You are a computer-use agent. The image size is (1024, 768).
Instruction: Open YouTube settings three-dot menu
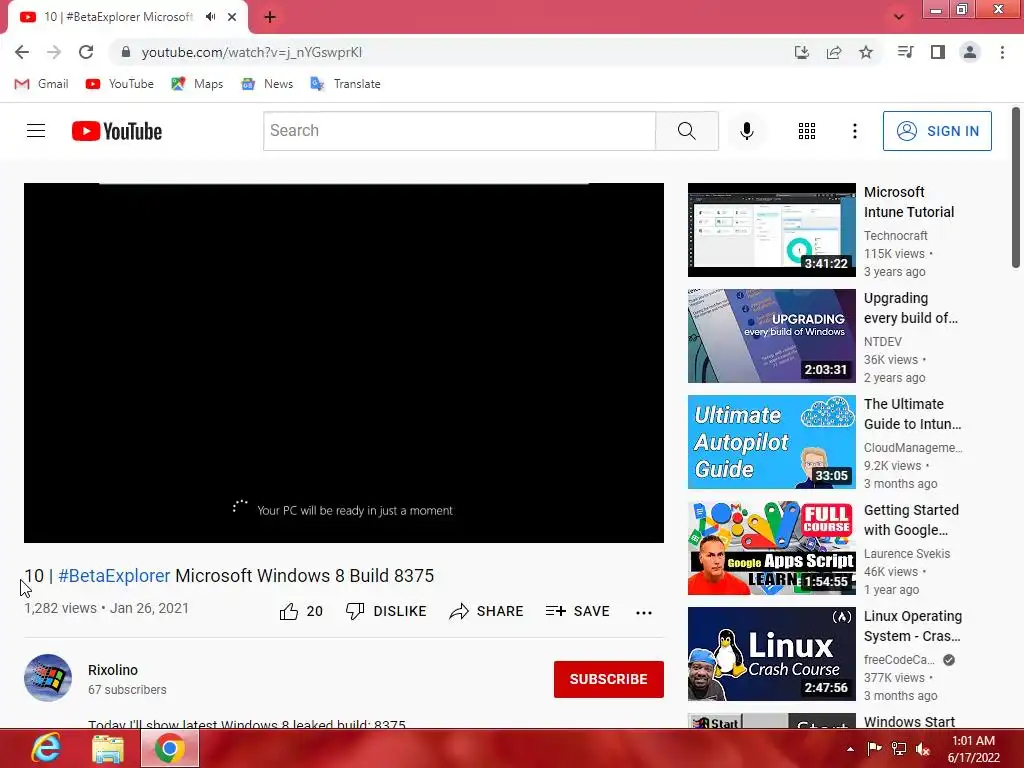(x=855, y=131)
